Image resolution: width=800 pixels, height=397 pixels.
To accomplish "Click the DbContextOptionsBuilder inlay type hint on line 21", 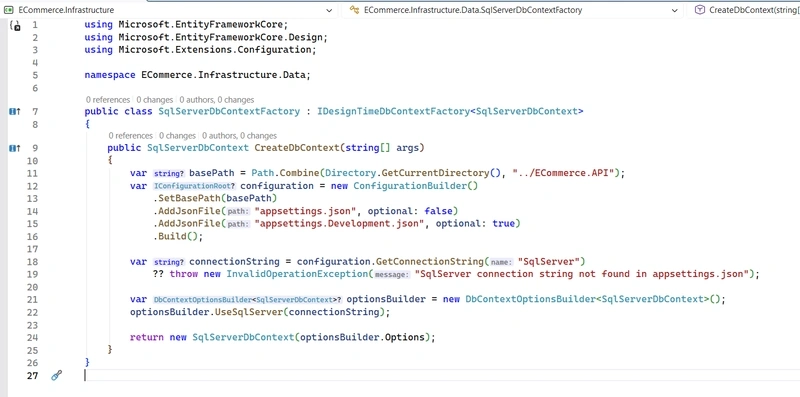I will [x=247, y=300].
